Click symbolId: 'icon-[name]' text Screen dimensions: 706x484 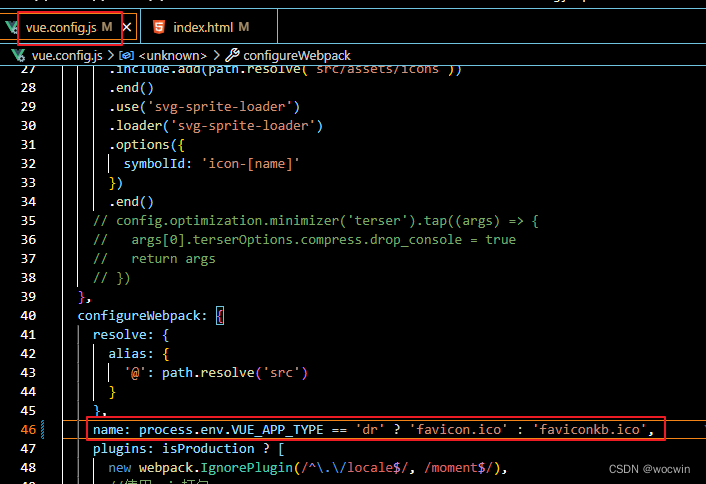pos(212,164)
